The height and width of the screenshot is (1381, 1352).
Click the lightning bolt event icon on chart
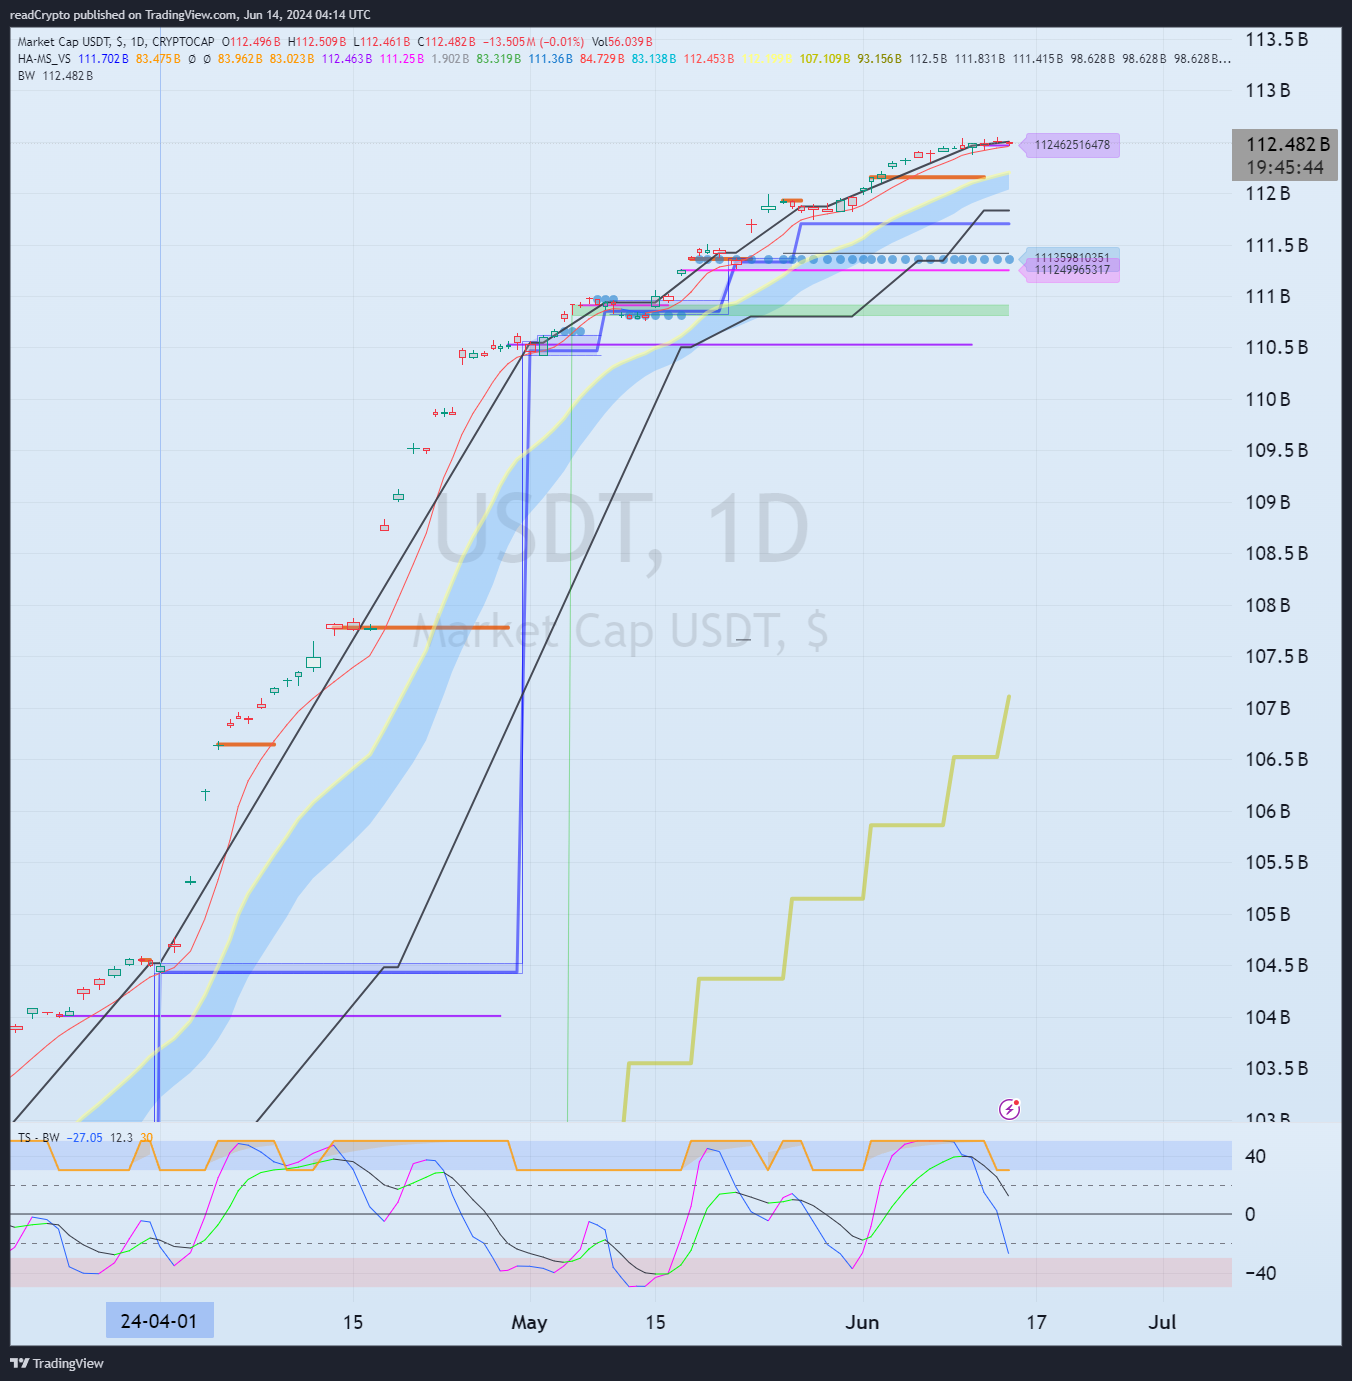click(1010, 1109)
